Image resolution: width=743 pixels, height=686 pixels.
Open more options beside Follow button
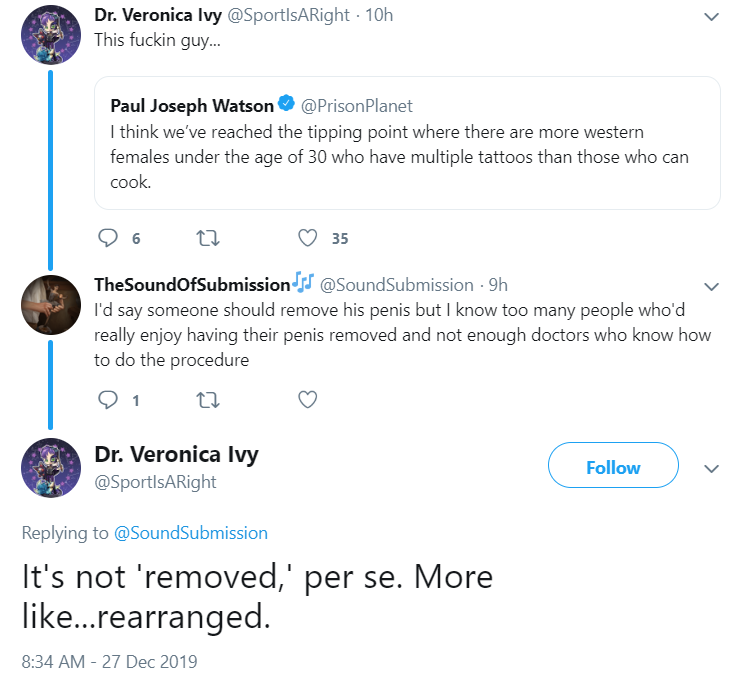(711, 468)
